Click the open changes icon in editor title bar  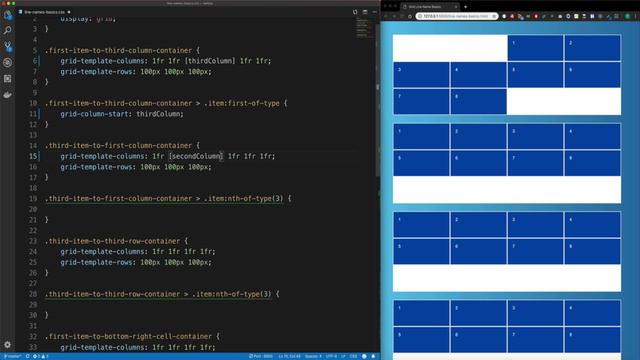click(x=355, y=12)
